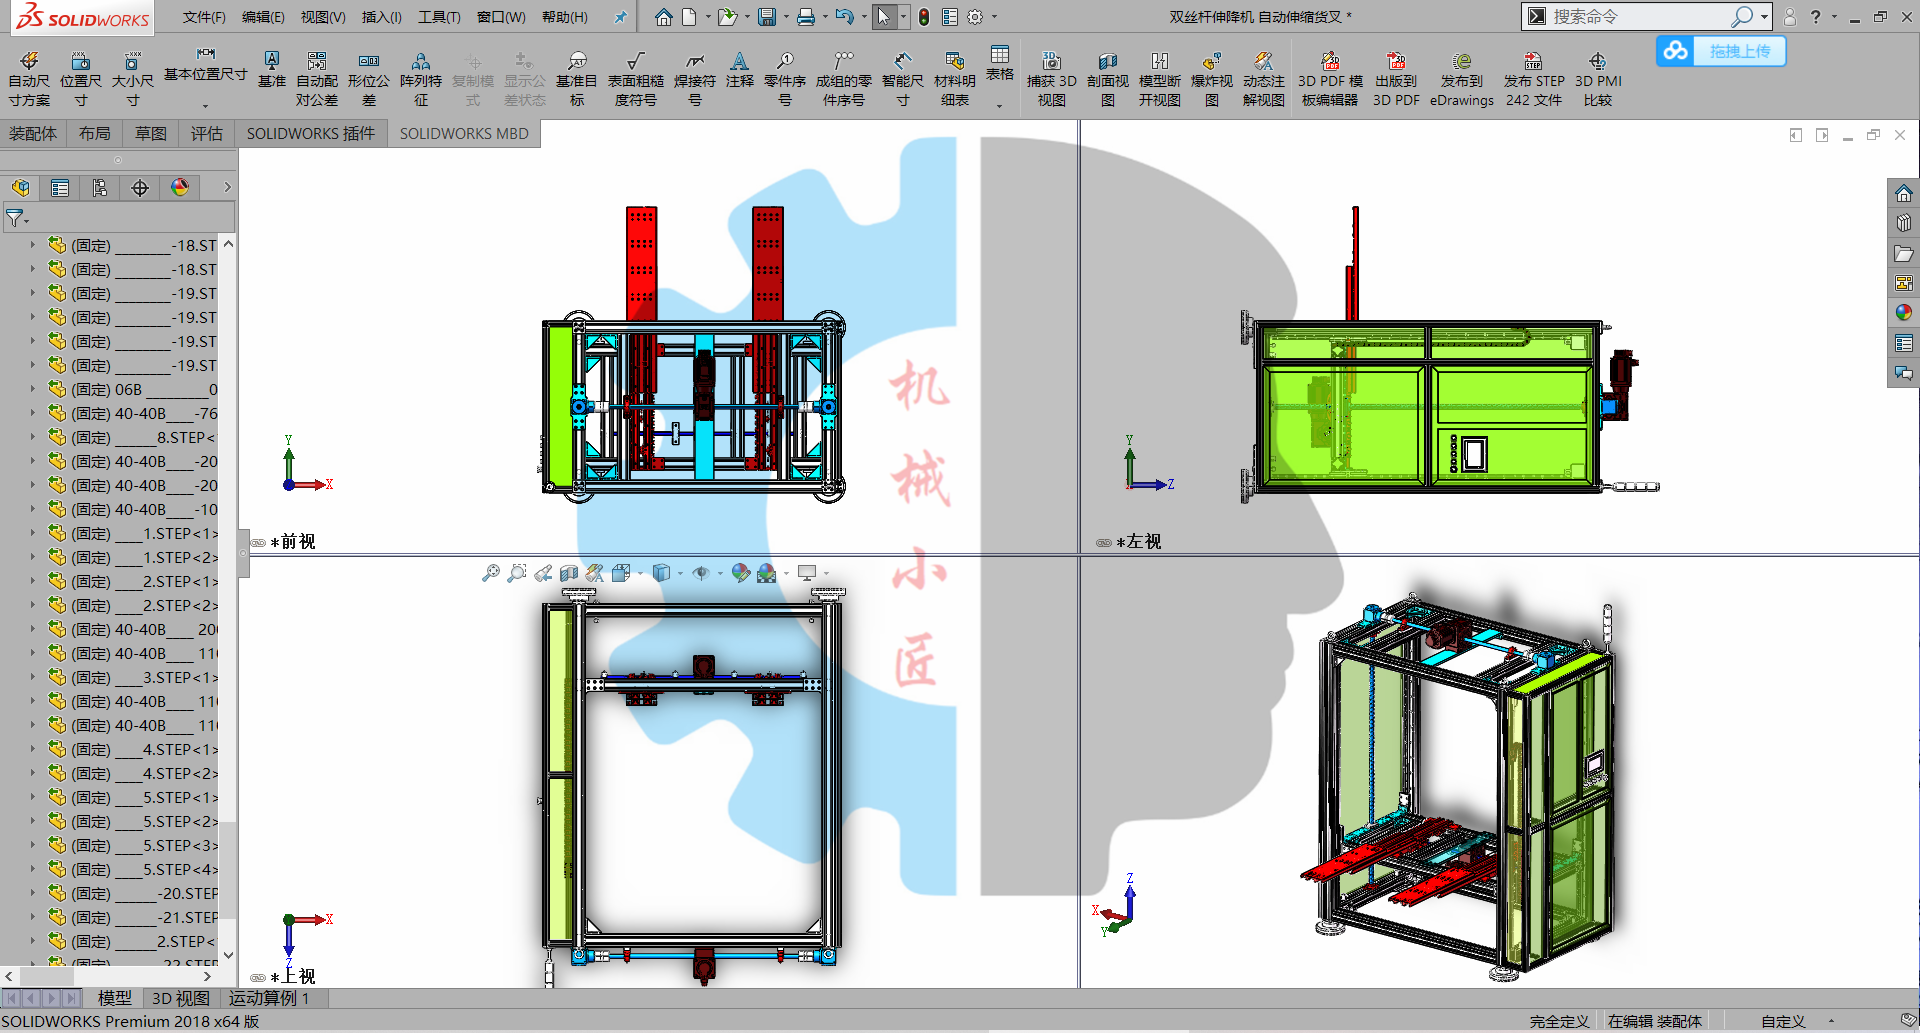Open Appearances and Scenes in the task pane

(1903, 313)
